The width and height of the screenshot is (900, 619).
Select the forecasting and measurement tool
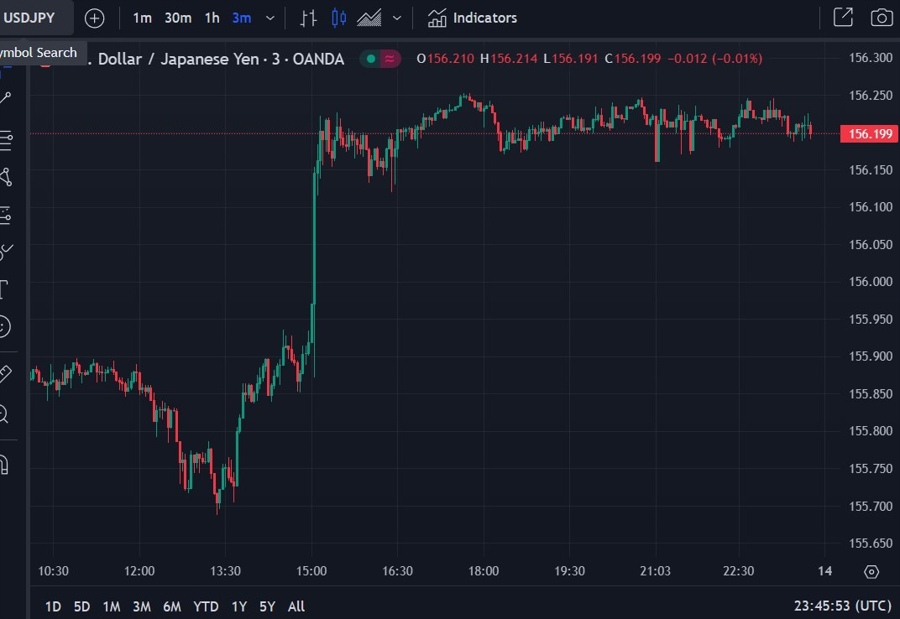point(6,215)
